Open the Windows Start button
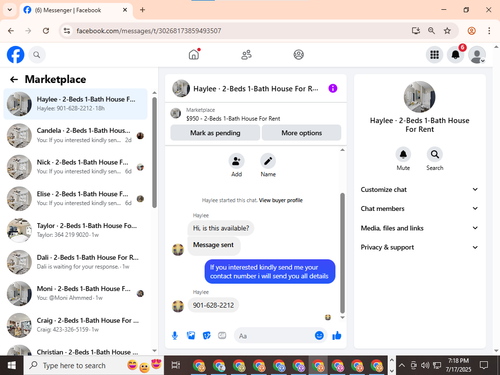This screenshot has height=375, width=500. (x=12, y=365)
